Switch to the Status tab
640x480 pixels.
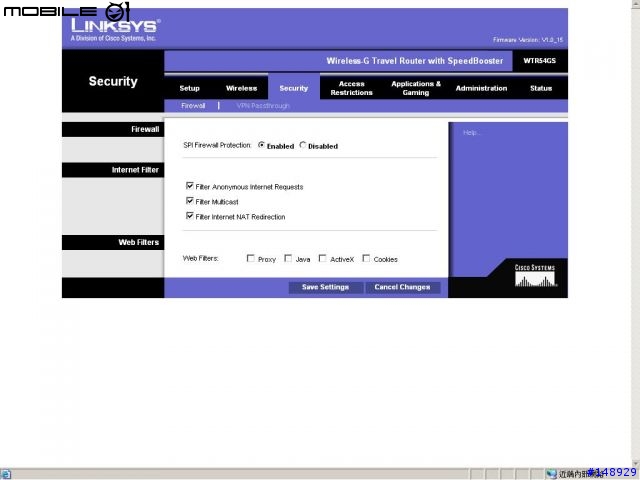541,88
